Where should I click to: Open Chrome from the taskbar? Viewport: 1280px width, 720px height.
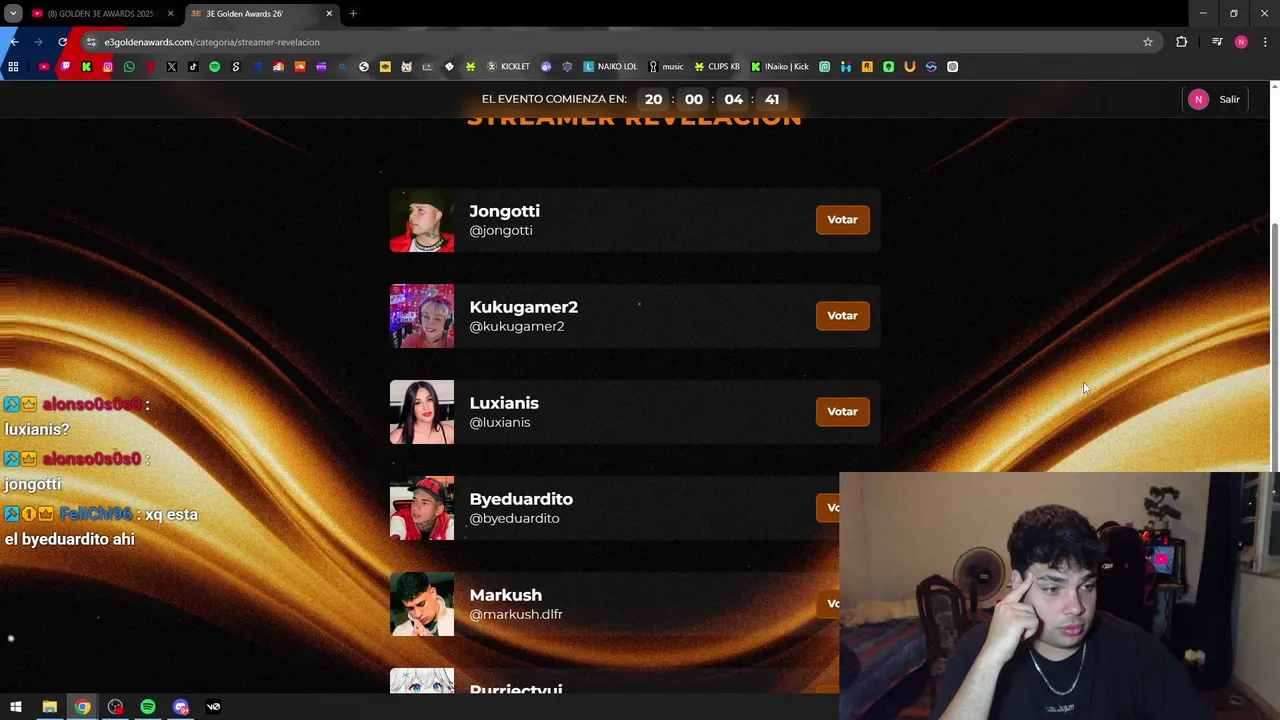(82, 707)
